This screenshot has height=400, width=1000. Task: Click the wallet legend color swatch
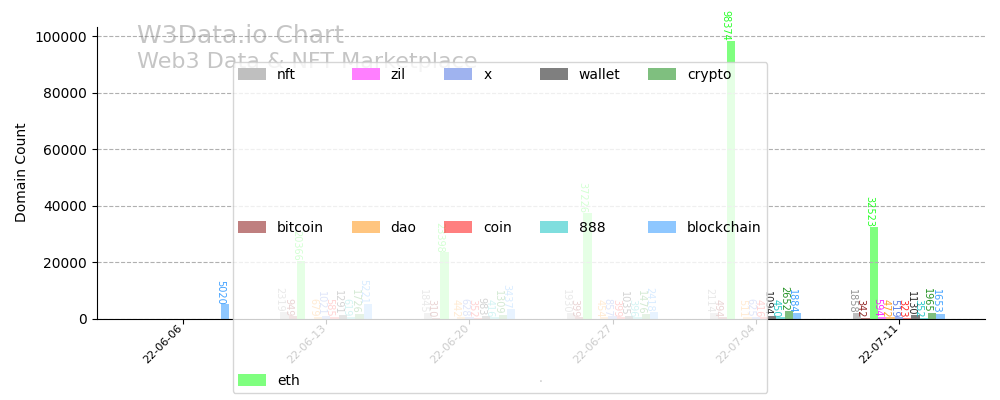(x=554, y=74)
